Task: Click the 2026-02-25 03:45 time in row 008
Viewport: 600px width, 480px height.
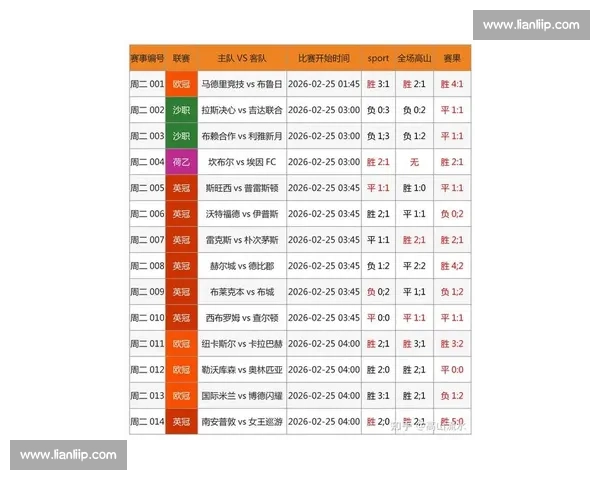Action: coord(324,266)
